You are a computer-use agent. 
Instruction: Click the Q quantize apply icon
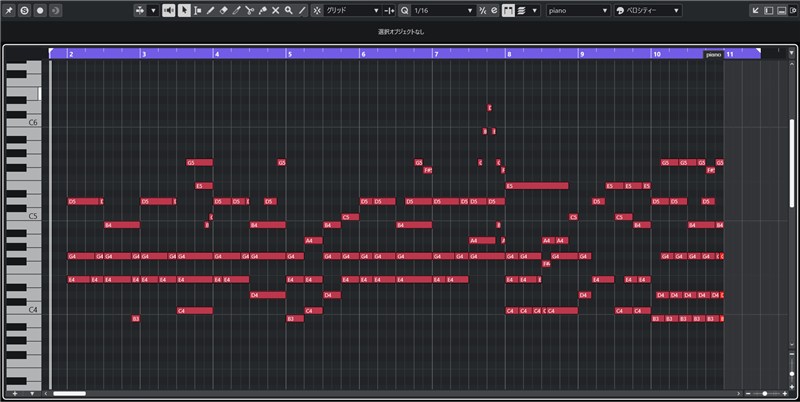pyautogui.click(x=405, y=10)
